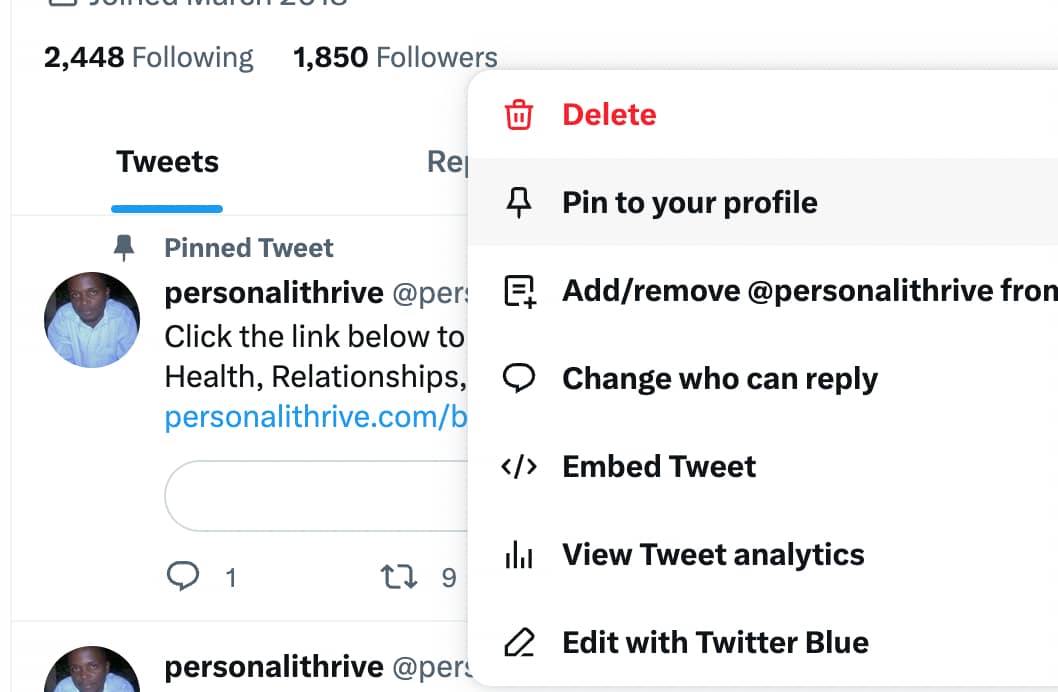Click the personalithrive name on the pinned tweet
The width and height of the screenshot is (1058, 692).
[x=274, y=293]
